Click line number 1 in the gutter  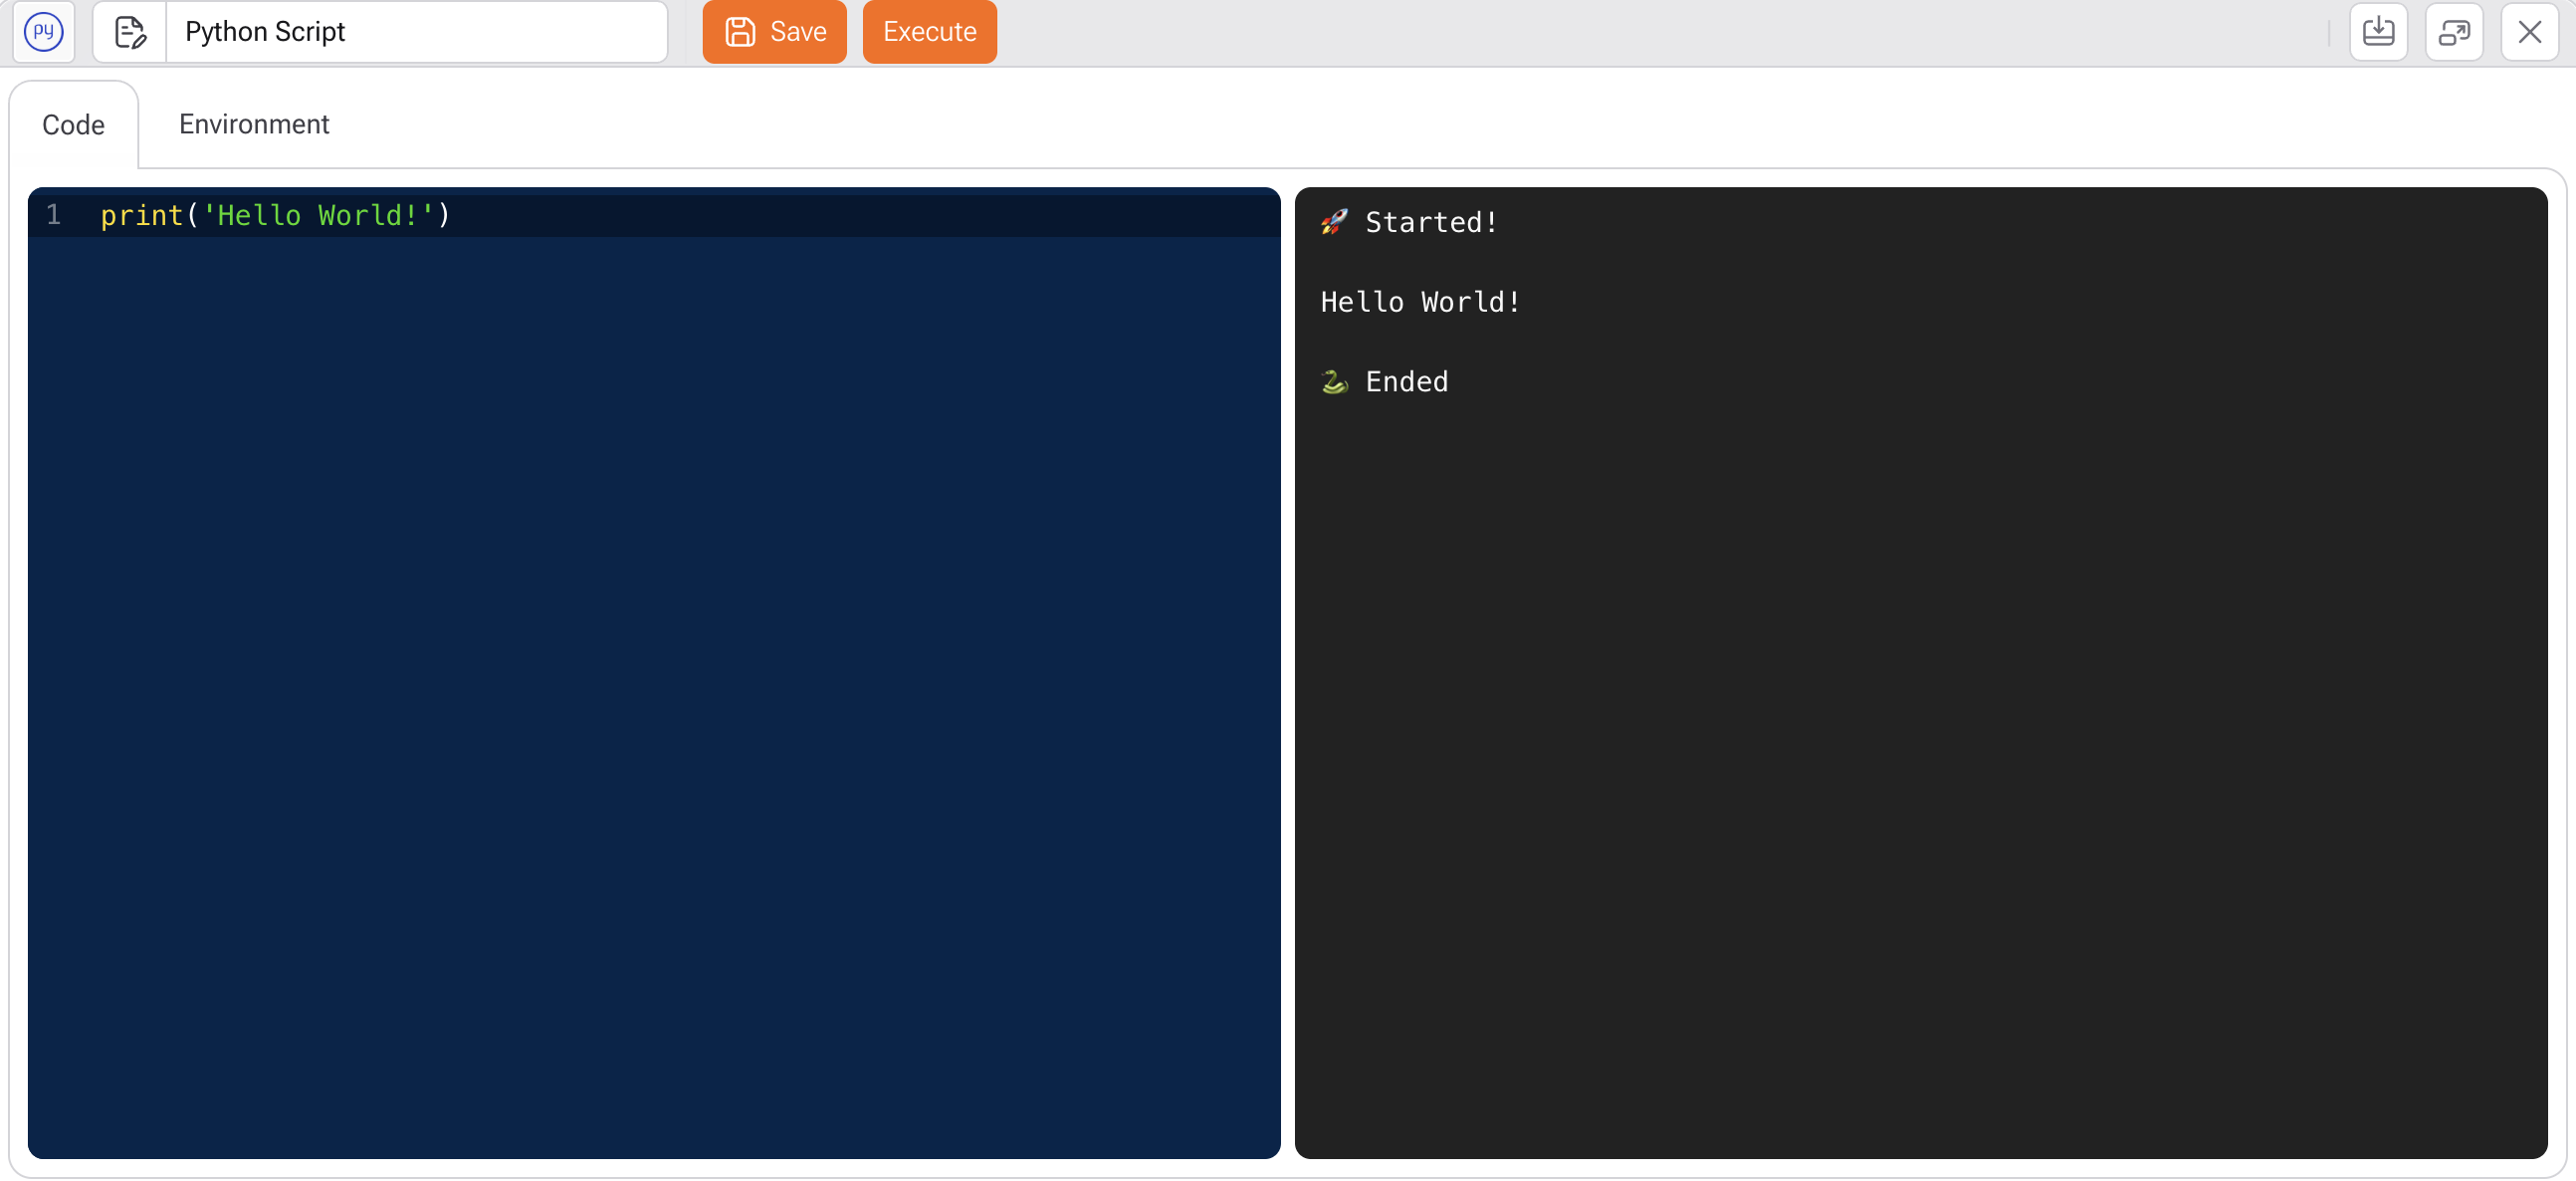pos(54,215)
